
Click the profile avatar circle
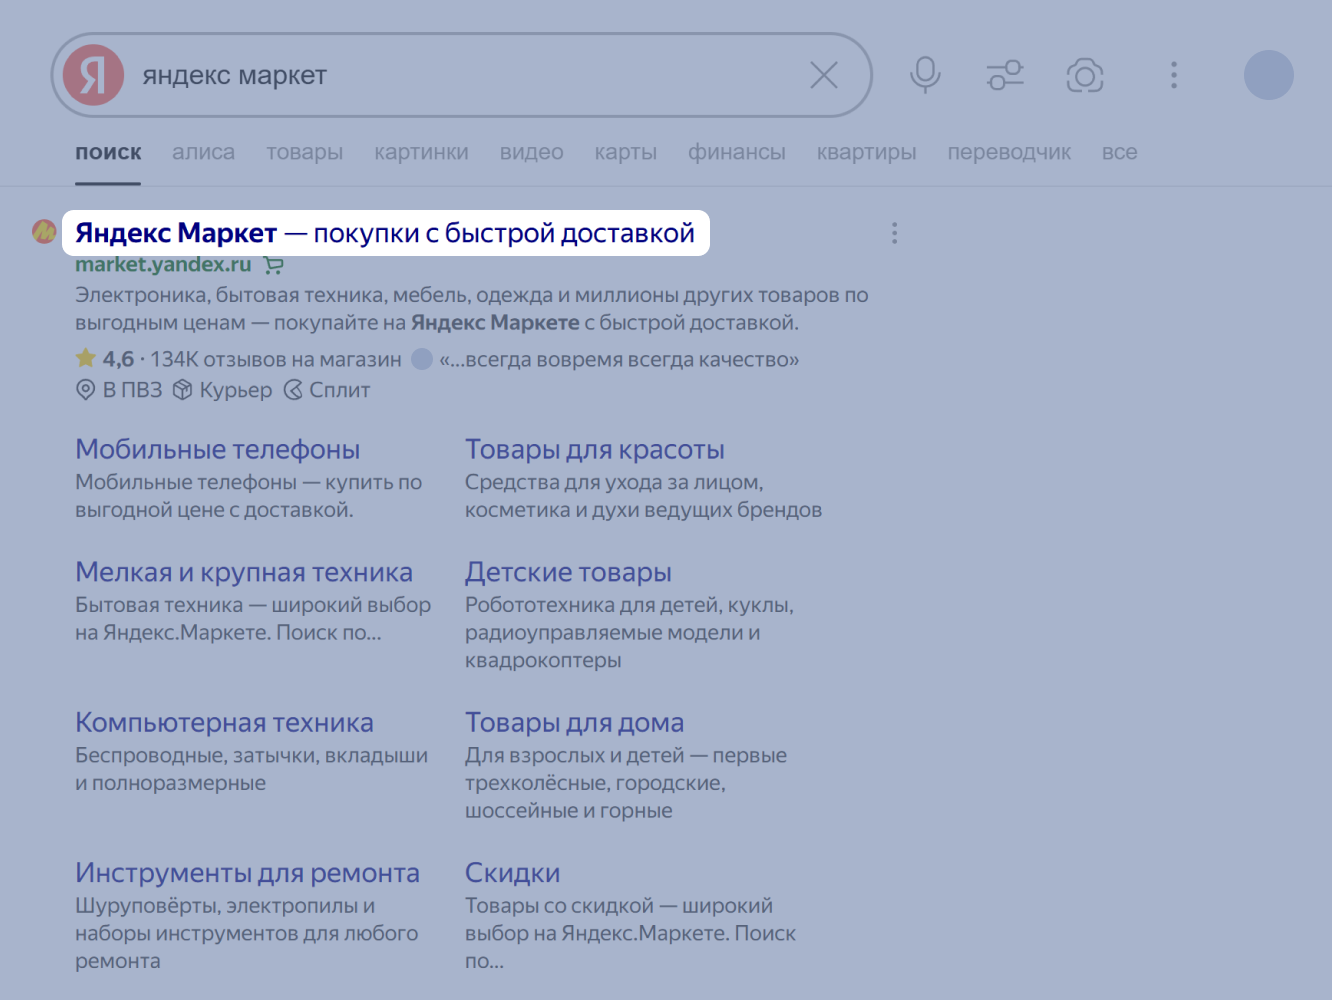pos(1268,75)
